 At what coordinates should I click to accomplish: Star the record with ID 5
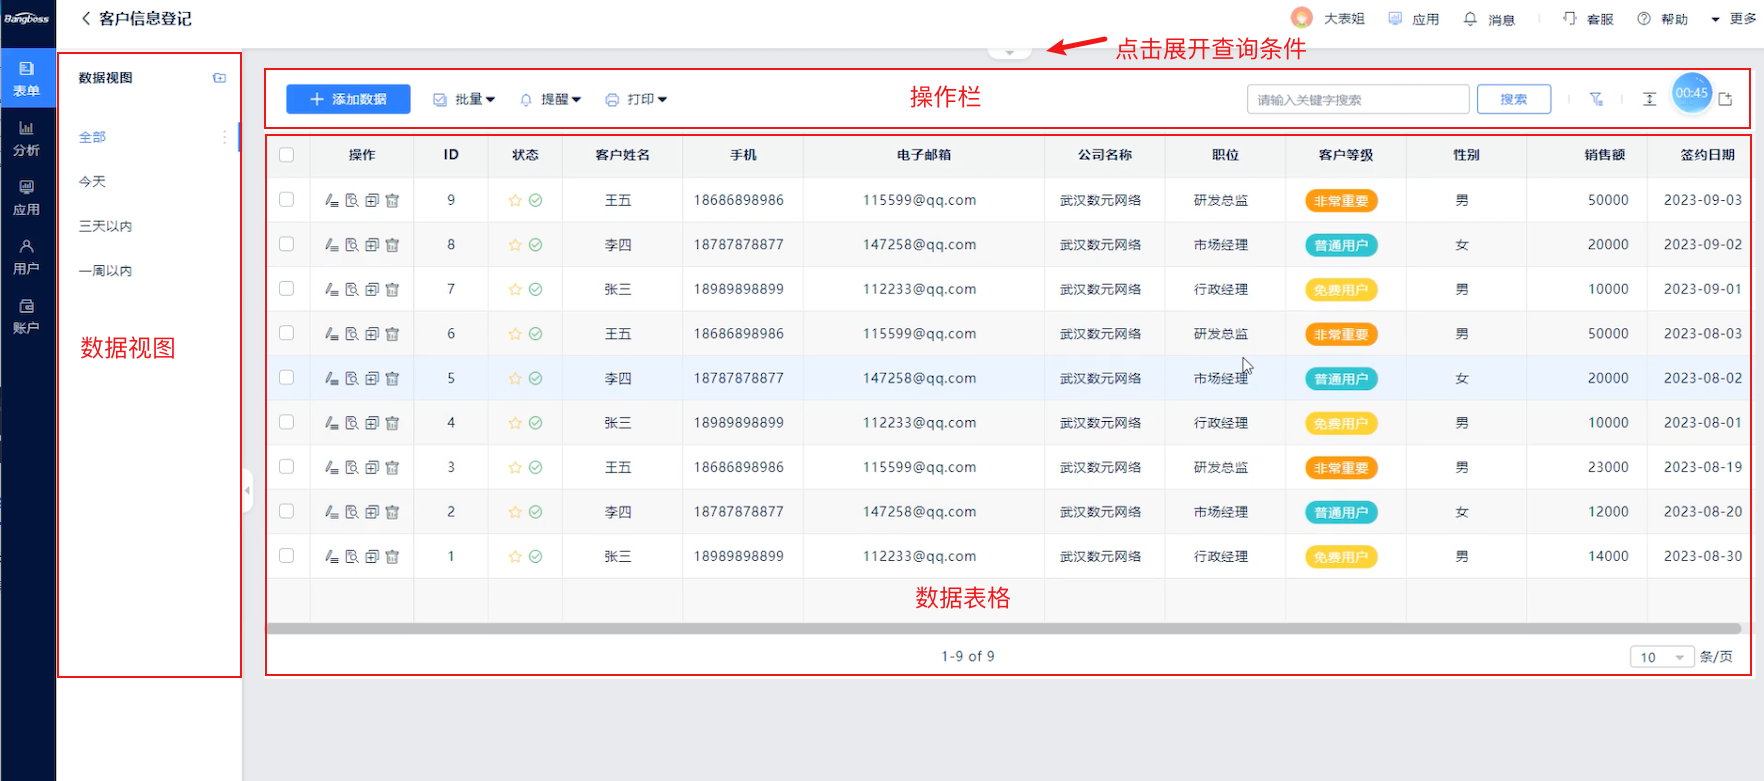click(515, 379)
